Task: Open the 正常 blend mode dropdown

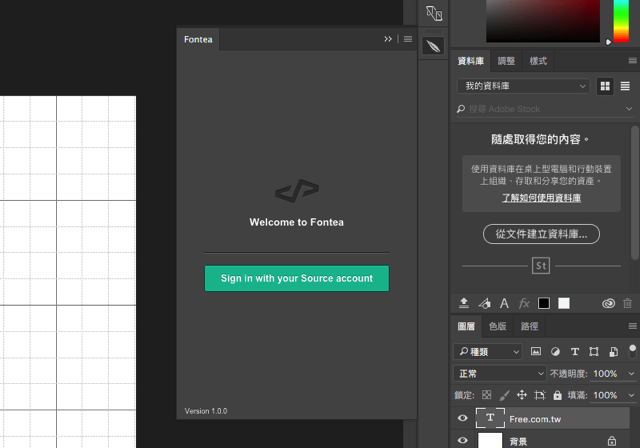Action: click(x=500, y=373)
